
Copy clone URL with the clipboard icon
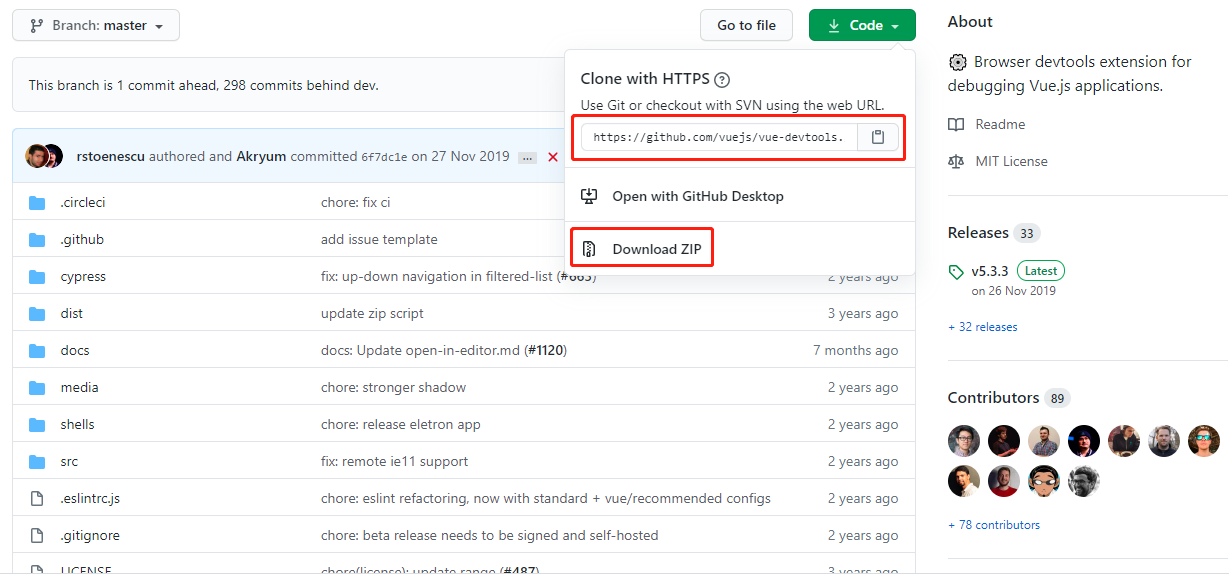[878, 137]
